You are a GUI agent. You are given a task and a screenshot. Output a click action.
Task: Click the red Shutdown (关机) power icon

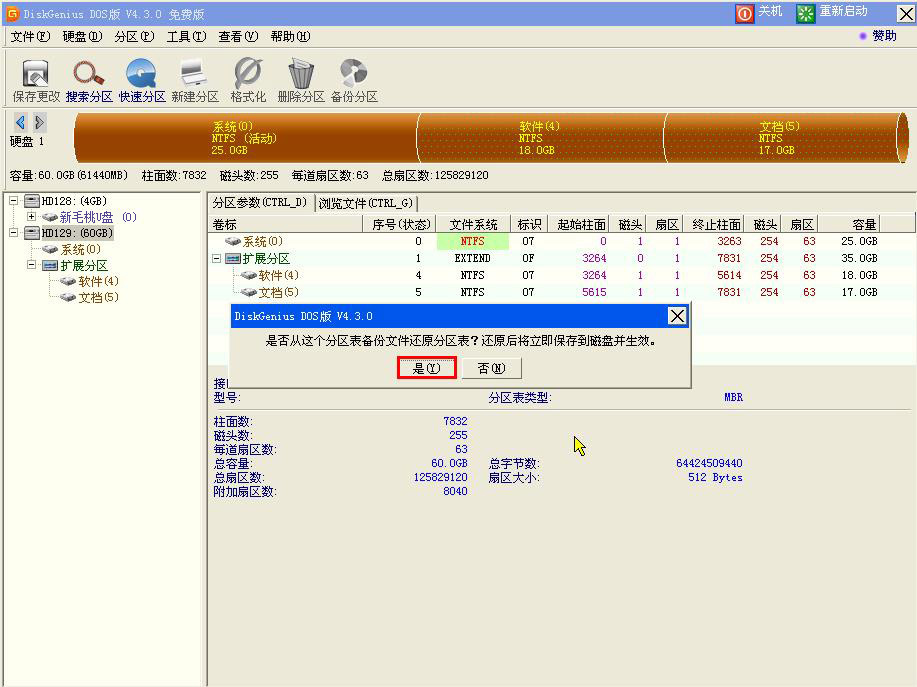(744, 13)
